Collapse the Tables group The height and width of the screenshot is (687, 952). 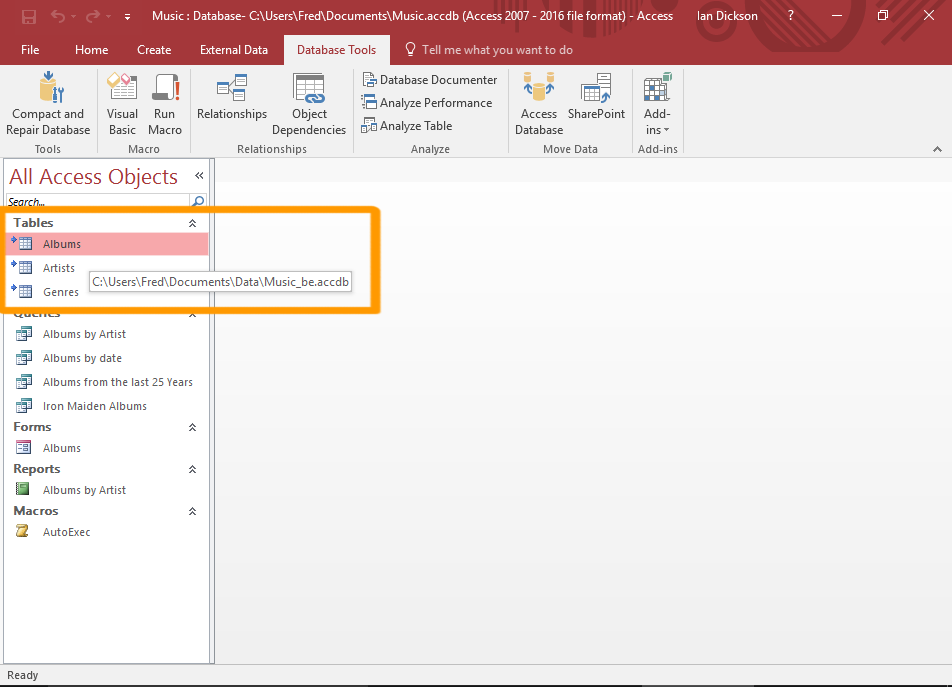click(x=192, y=223)
